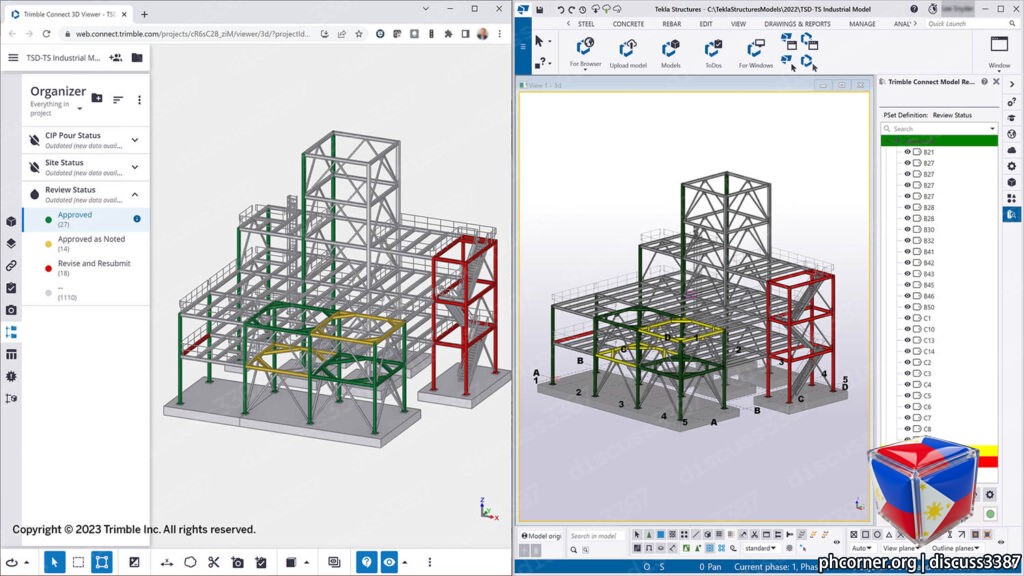Click the red Revise and Resubmit color dot
The width and height of the screenshot is (1024, 576).
click(x=48, y=268)
